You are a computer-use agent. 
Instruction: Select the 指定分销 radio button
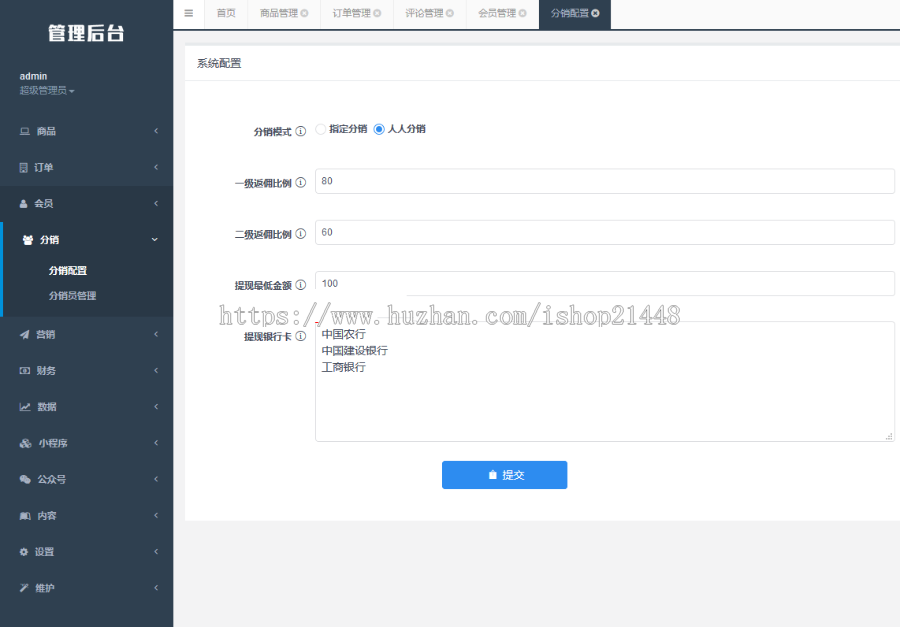coord(320,129)
